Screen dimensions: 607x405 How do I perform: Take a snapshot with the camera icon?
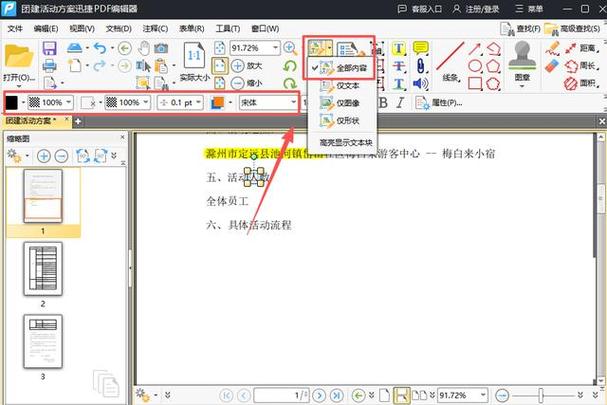click(161, 48)
